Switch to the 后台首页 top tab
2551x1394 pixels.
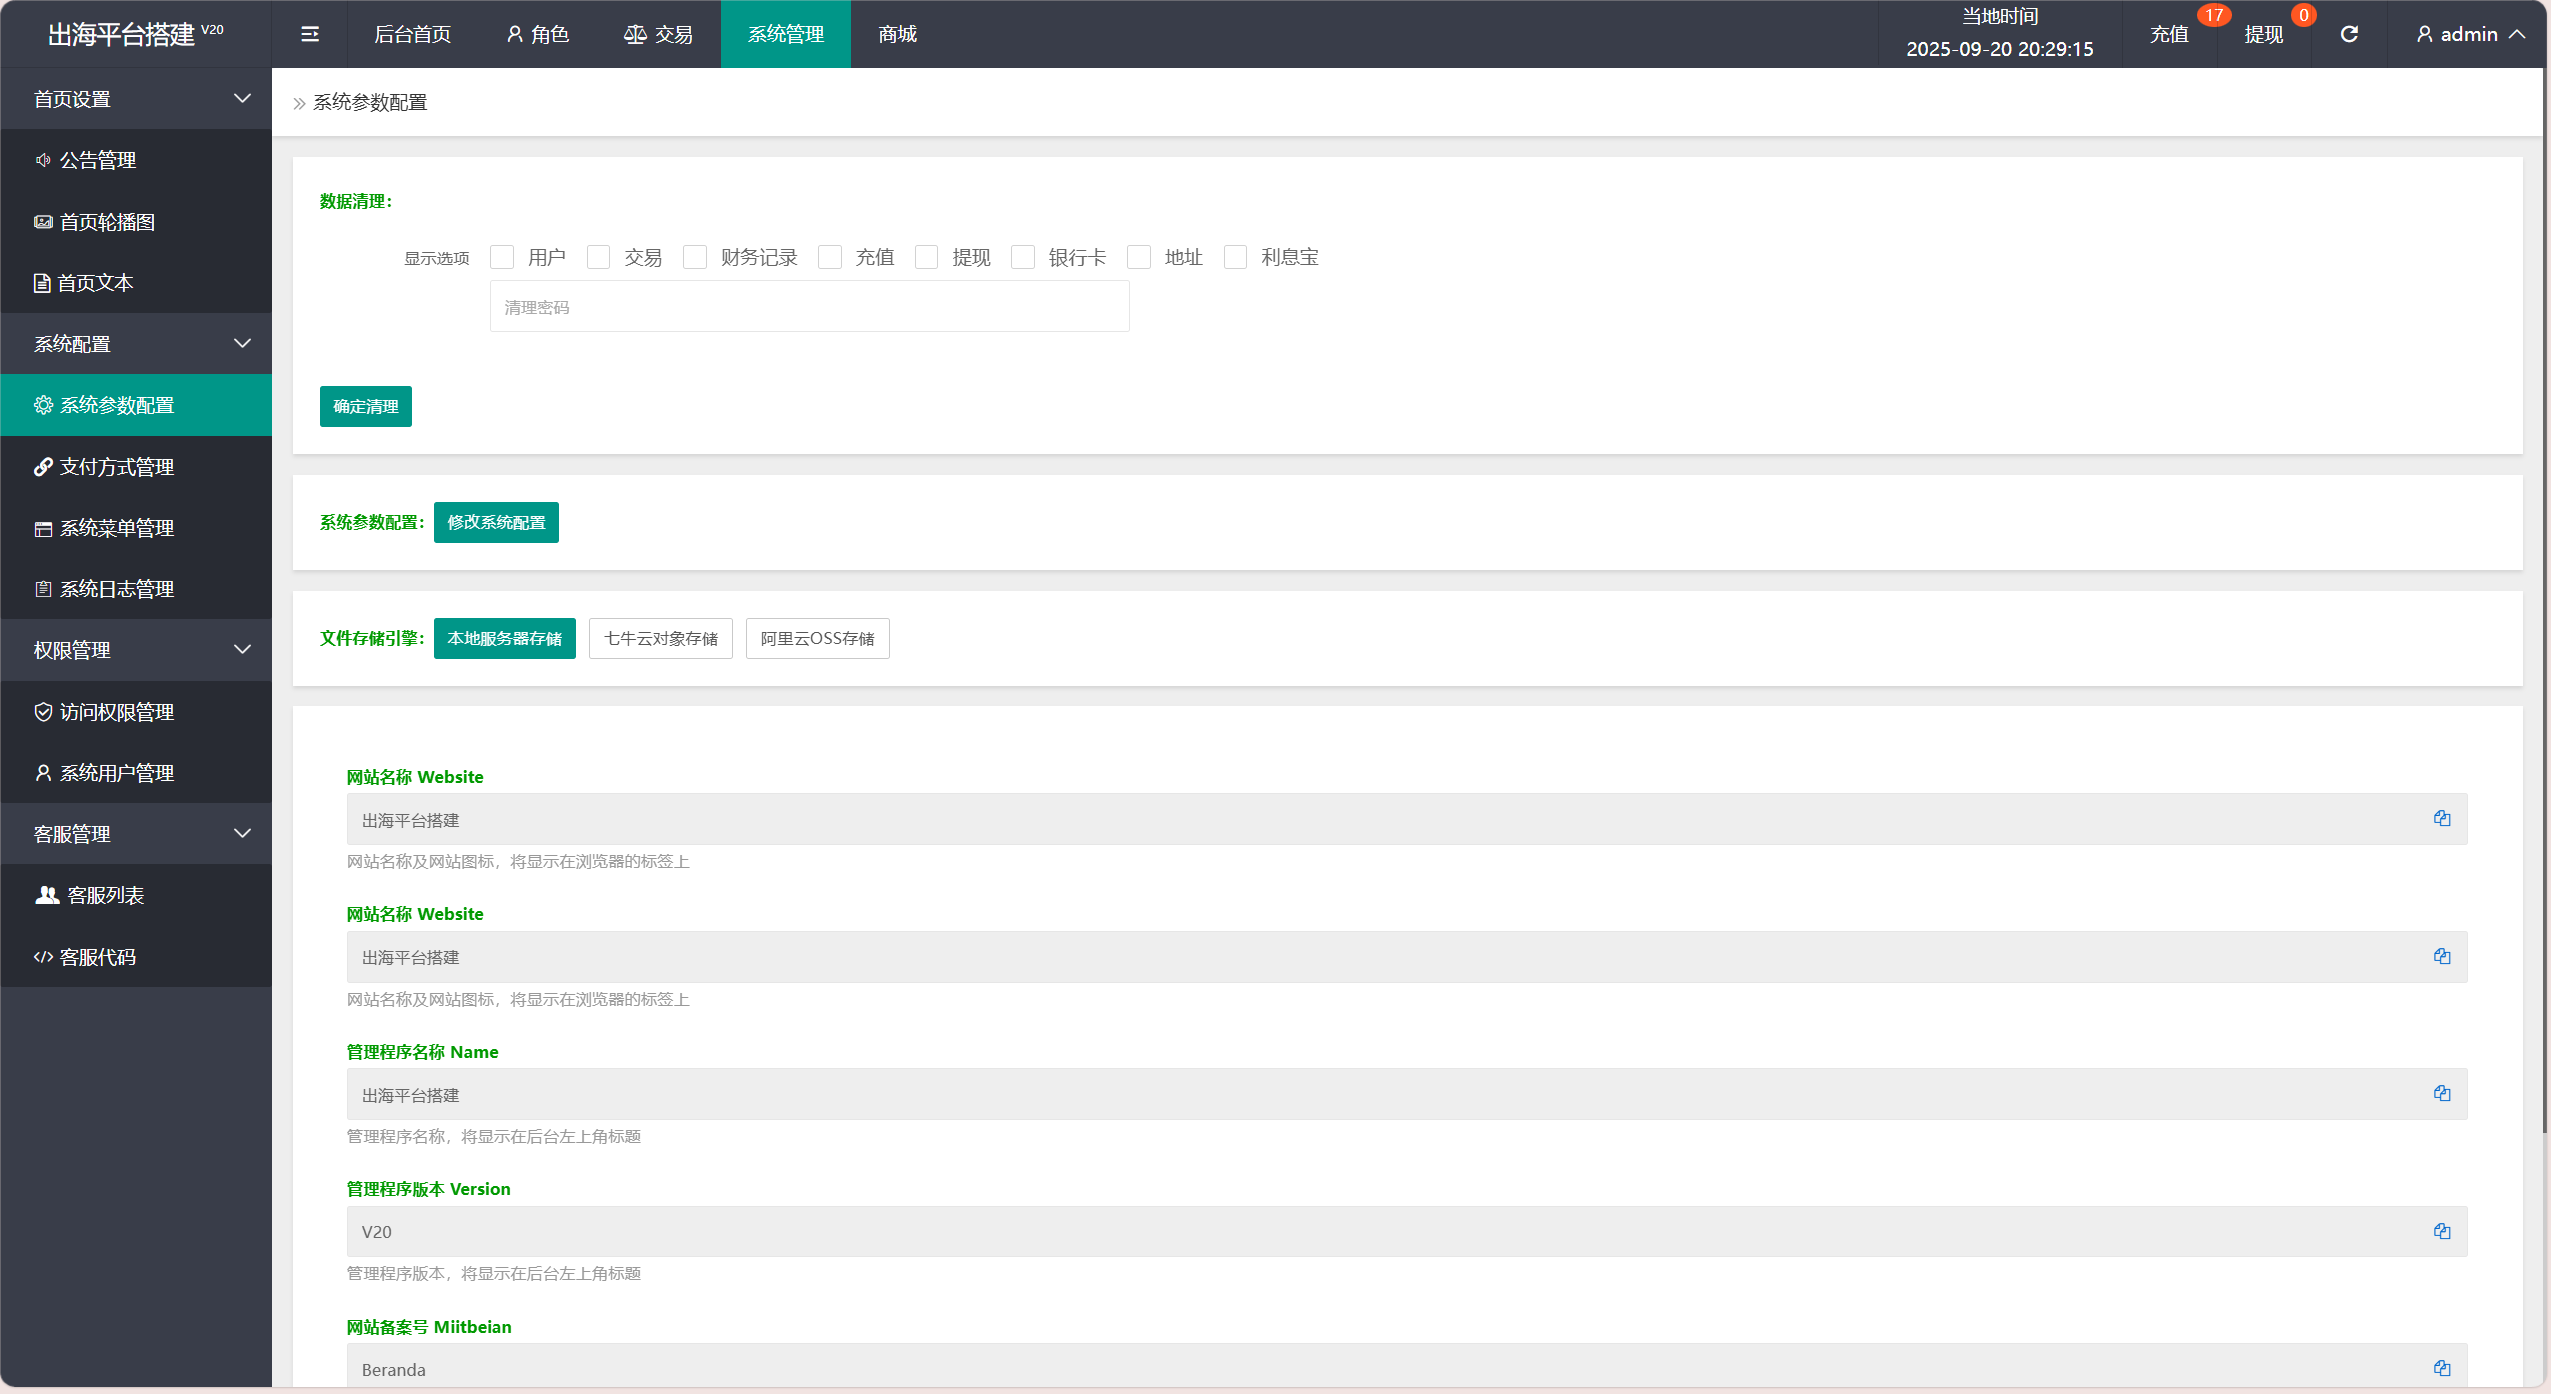click(x=412, y=34)
